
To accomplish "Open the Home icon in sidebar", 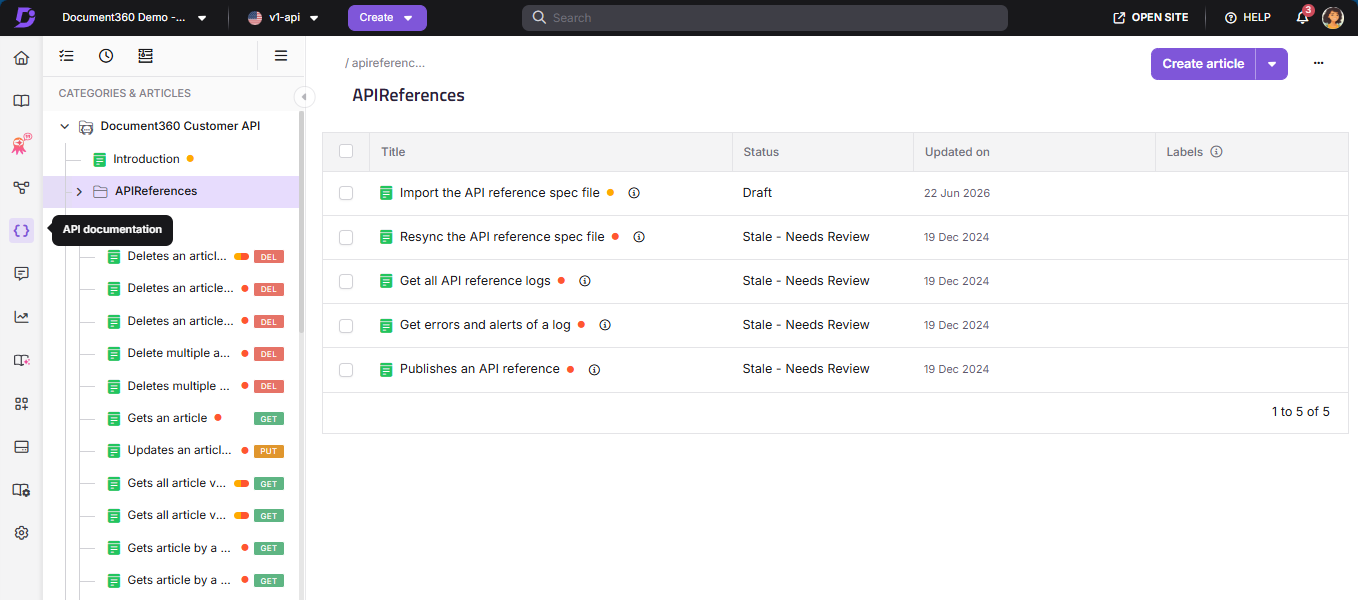I will pyautogui.click(x=21, y=58).
